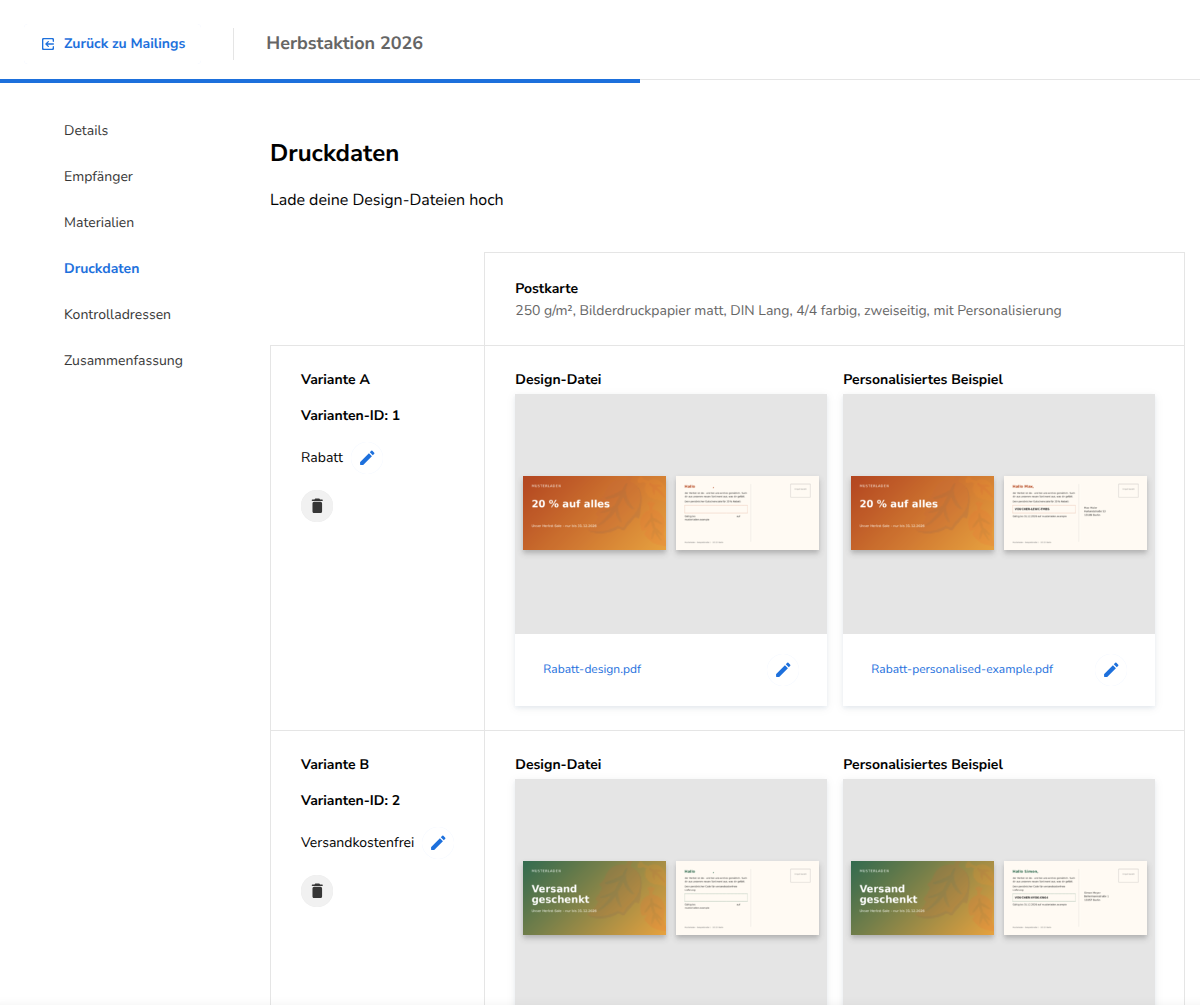
Task: Delete Variante B using the trash icon
Action: 317,891
